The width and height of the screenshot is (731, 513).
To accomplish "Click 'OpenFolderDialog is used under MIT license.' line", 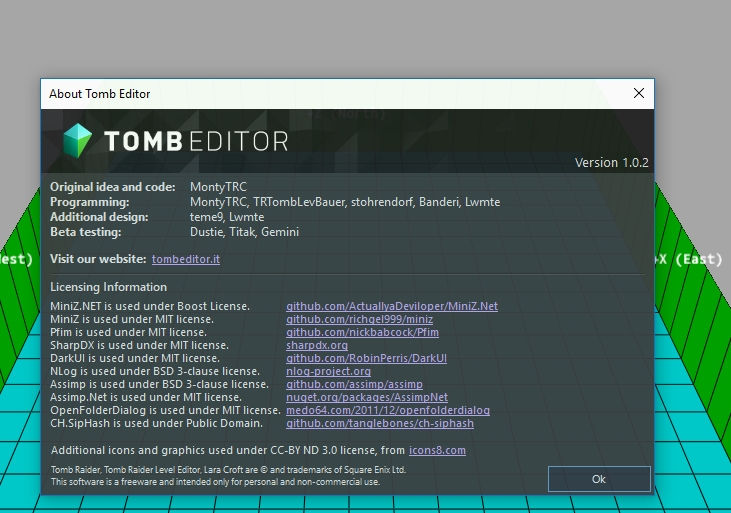I will (x=165, y=411).
